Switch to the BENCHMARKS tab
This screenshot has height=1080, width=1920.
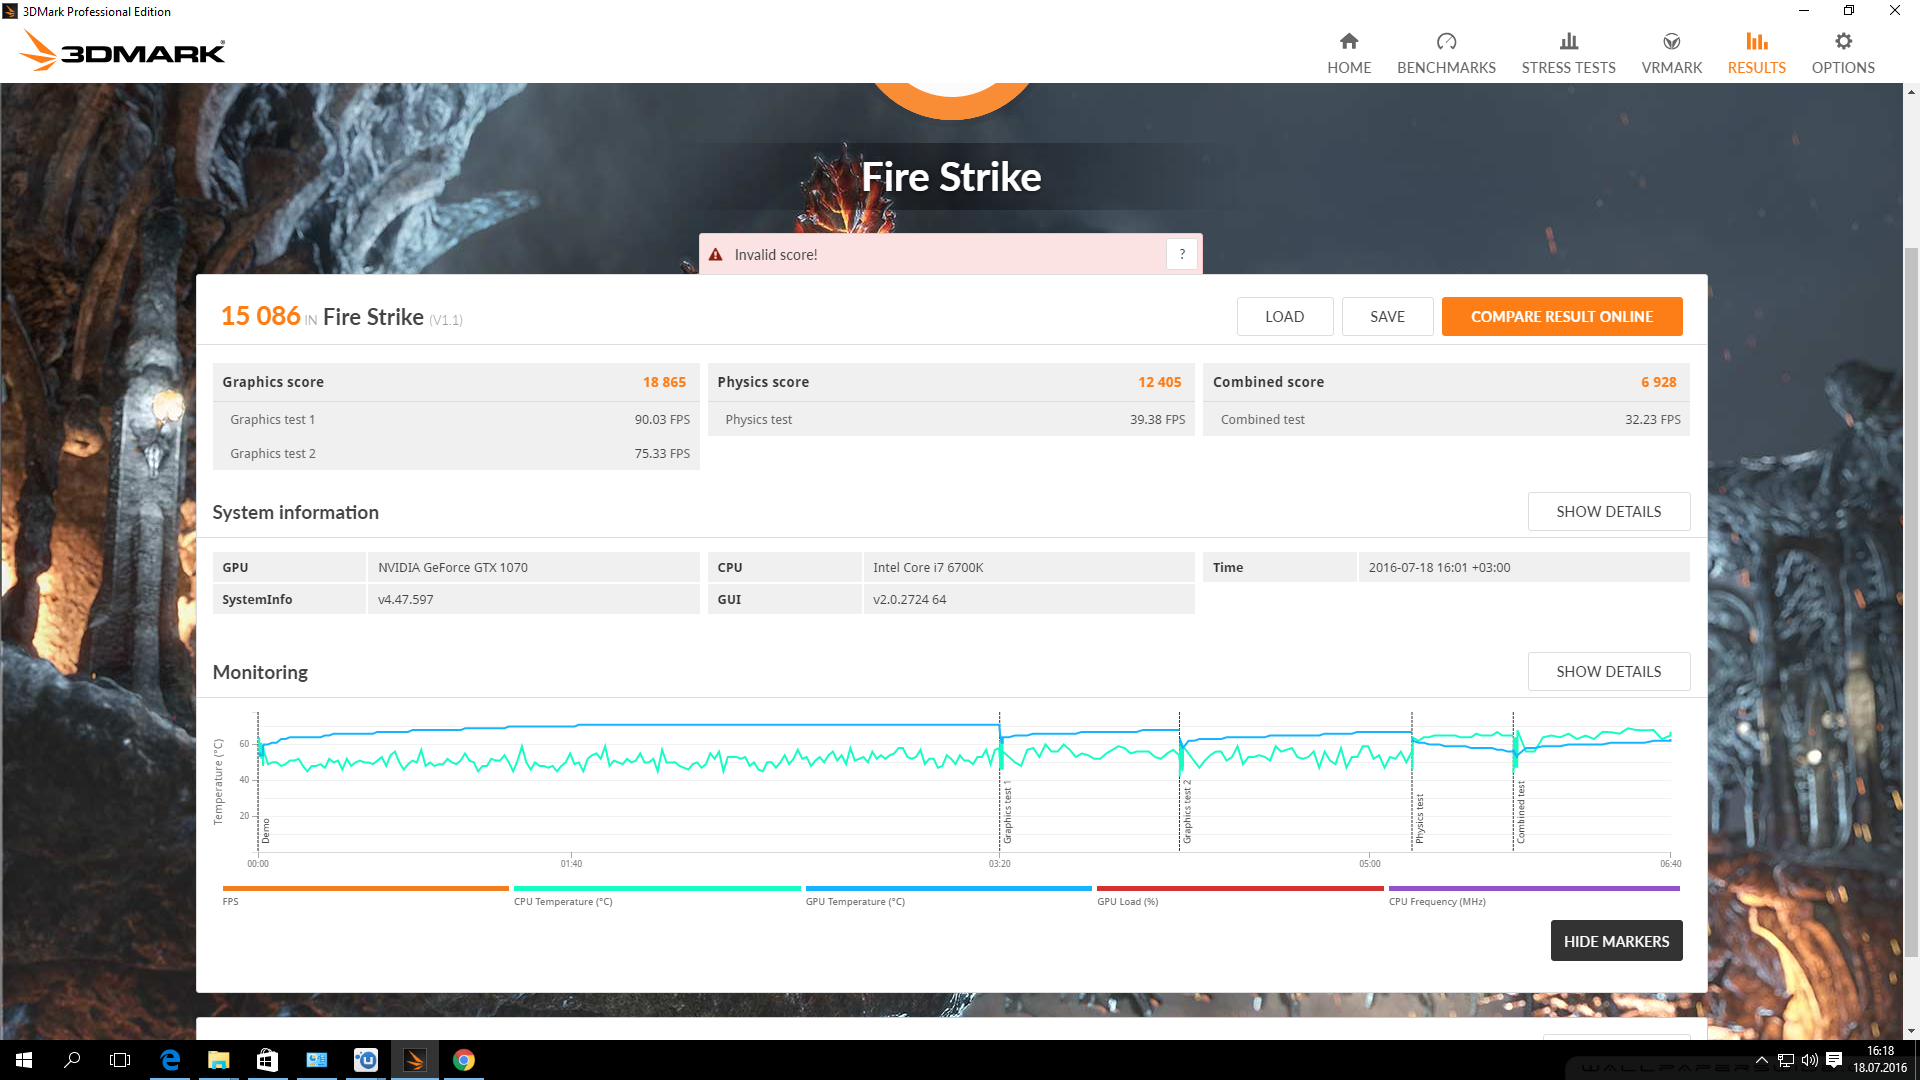pos(1446,54)
